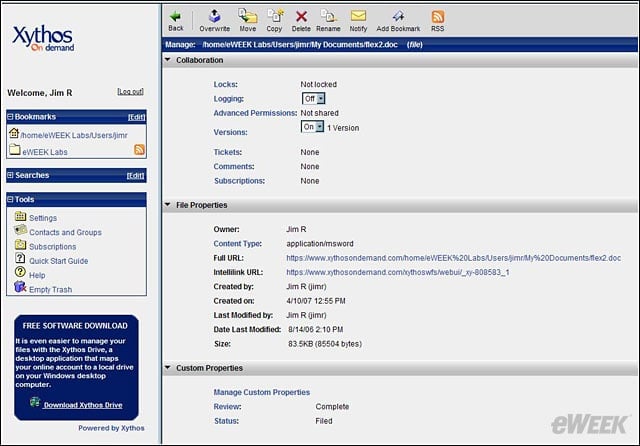Click the green Back arrow icon

pyautogui.click(x=176, y=16)
